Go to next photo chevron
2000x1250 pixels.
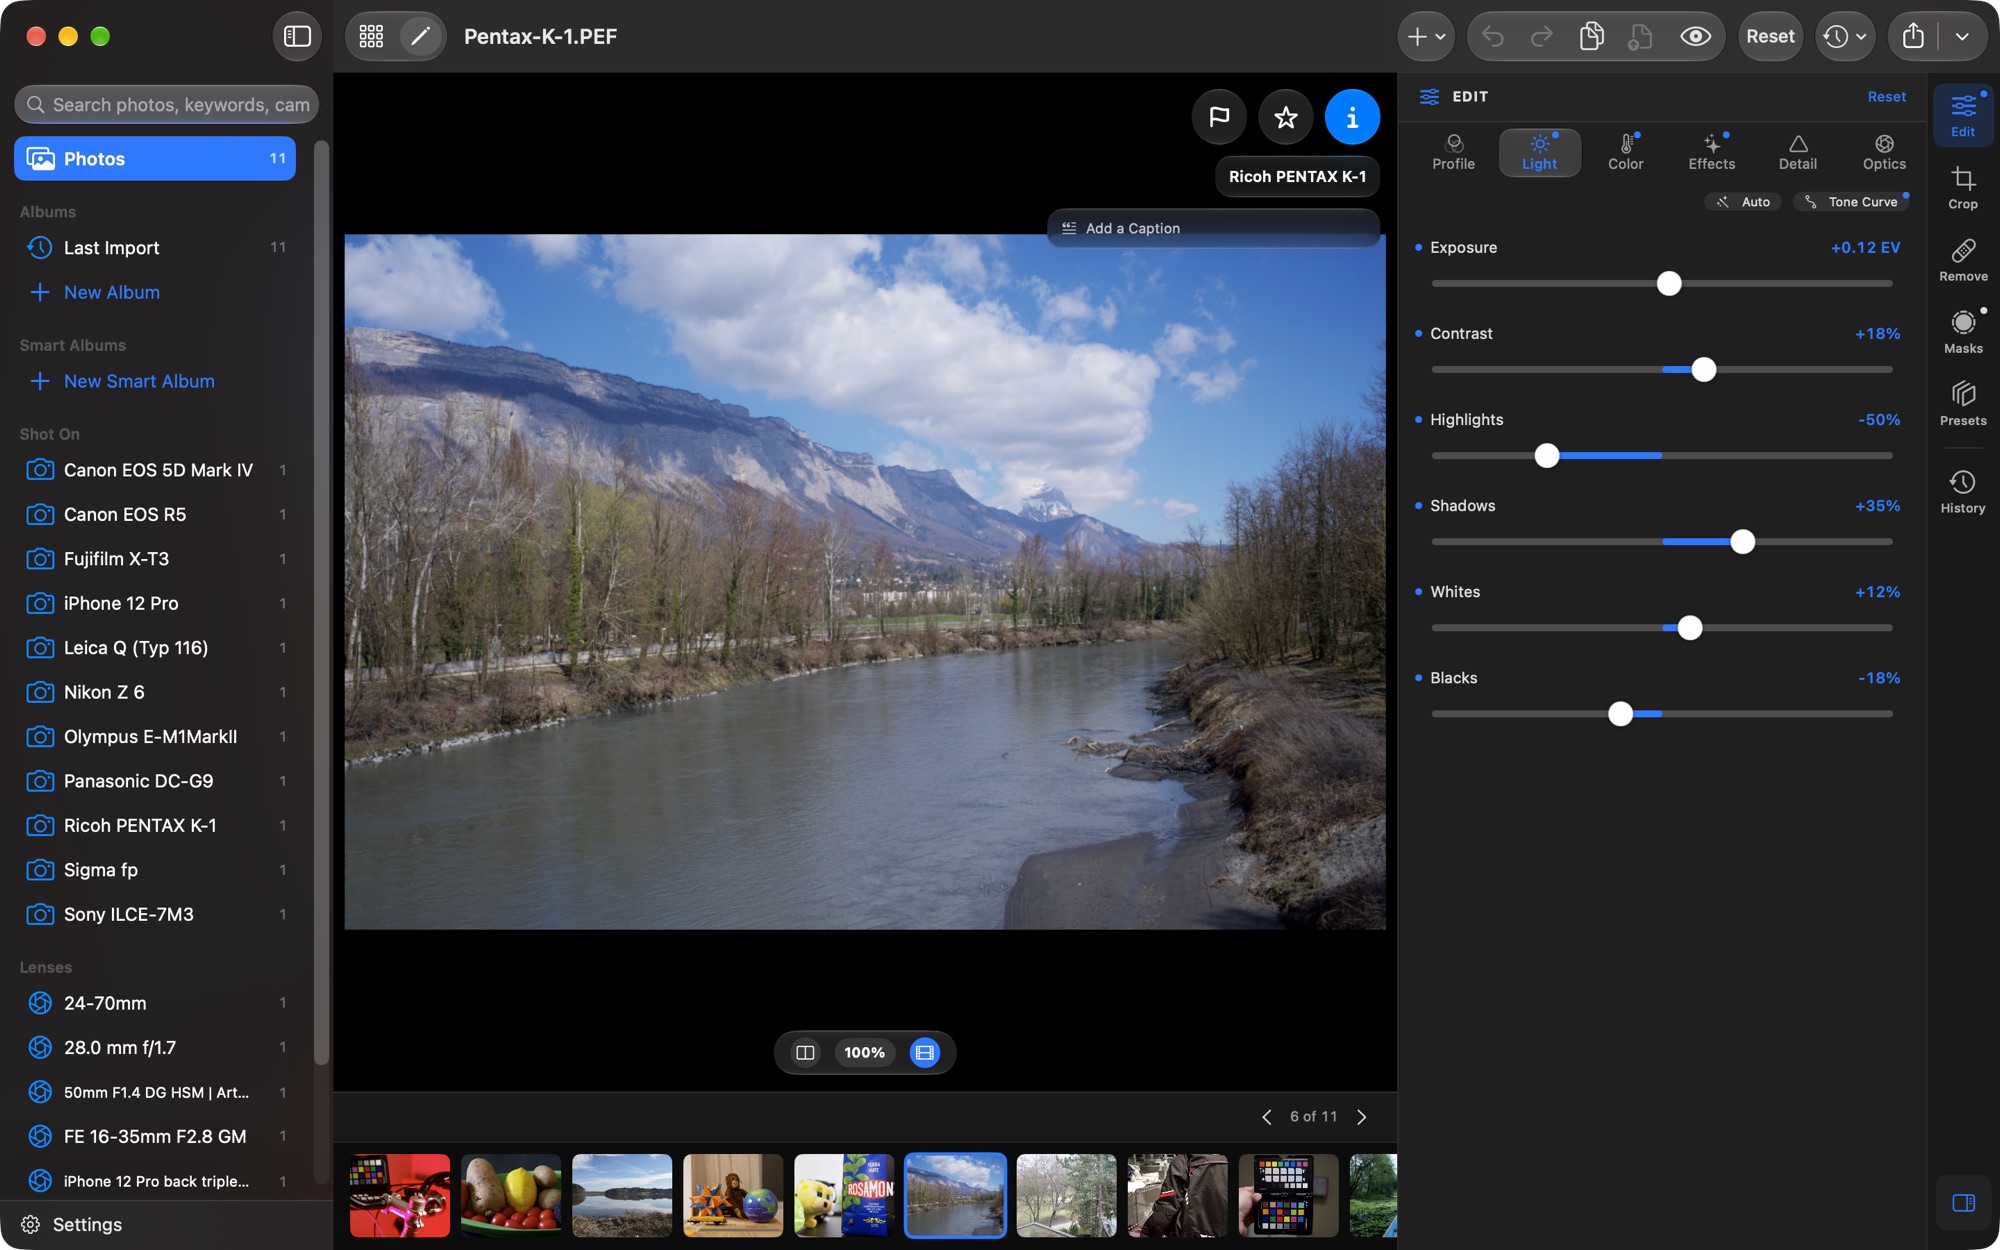pos(1361,1117)
